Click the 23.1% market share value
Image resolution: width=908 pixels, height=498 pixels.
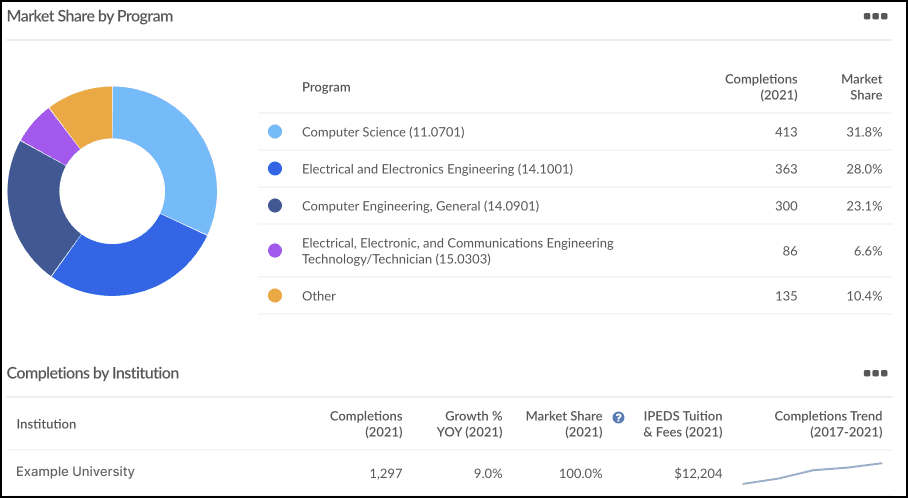point(864,206)
